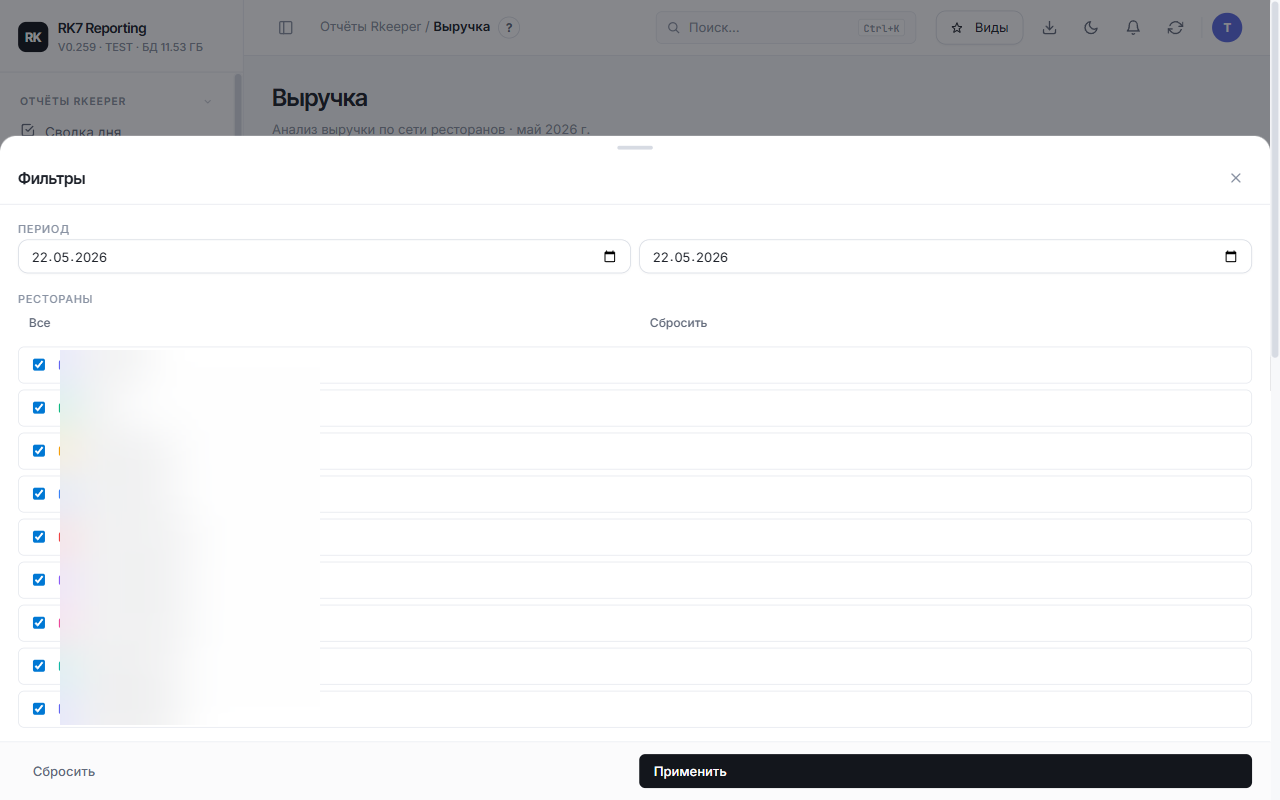Click the filter sheet drag handle
The width and height of the screenshot is (1280, 800).
[635, 147]
